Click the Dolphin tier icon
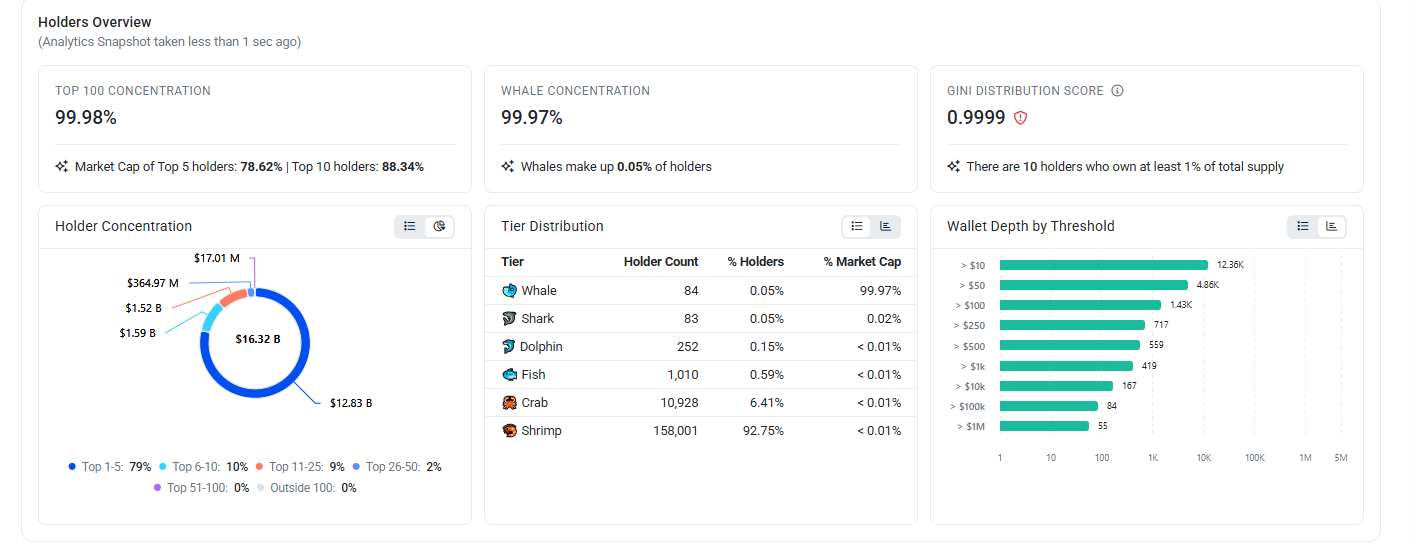Image resolution: width=1414 pixels, height=545 pixels. (509, 347)
